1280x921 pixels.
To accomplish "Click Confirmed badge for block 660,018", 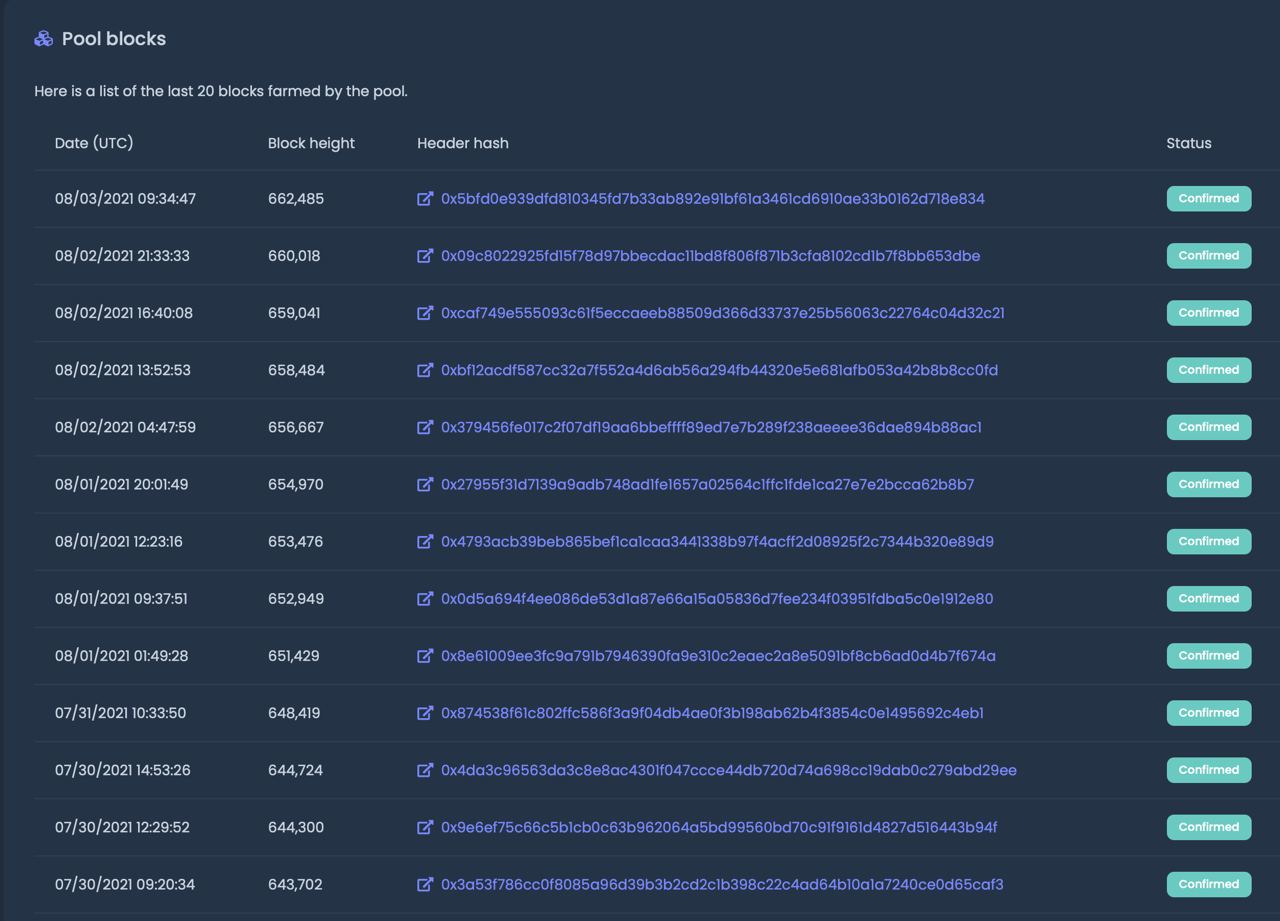I will tap(1209, 255).
